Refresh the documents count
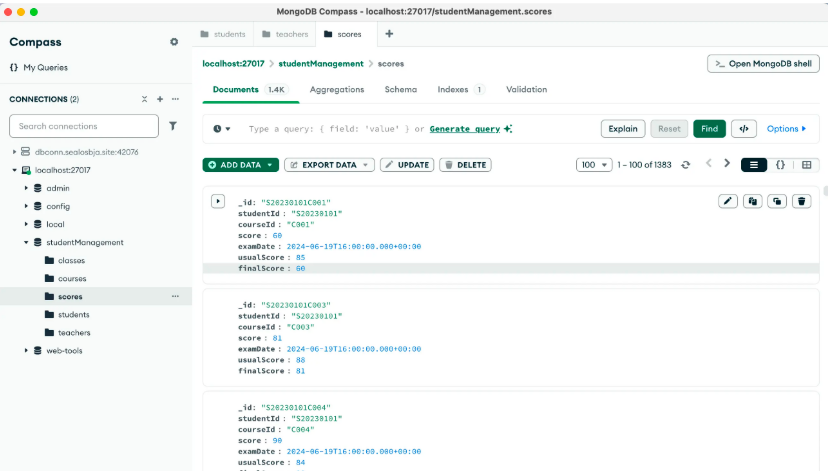Image resolution: width=828 pixels, height=471 pixels. (x=685, y=165)
